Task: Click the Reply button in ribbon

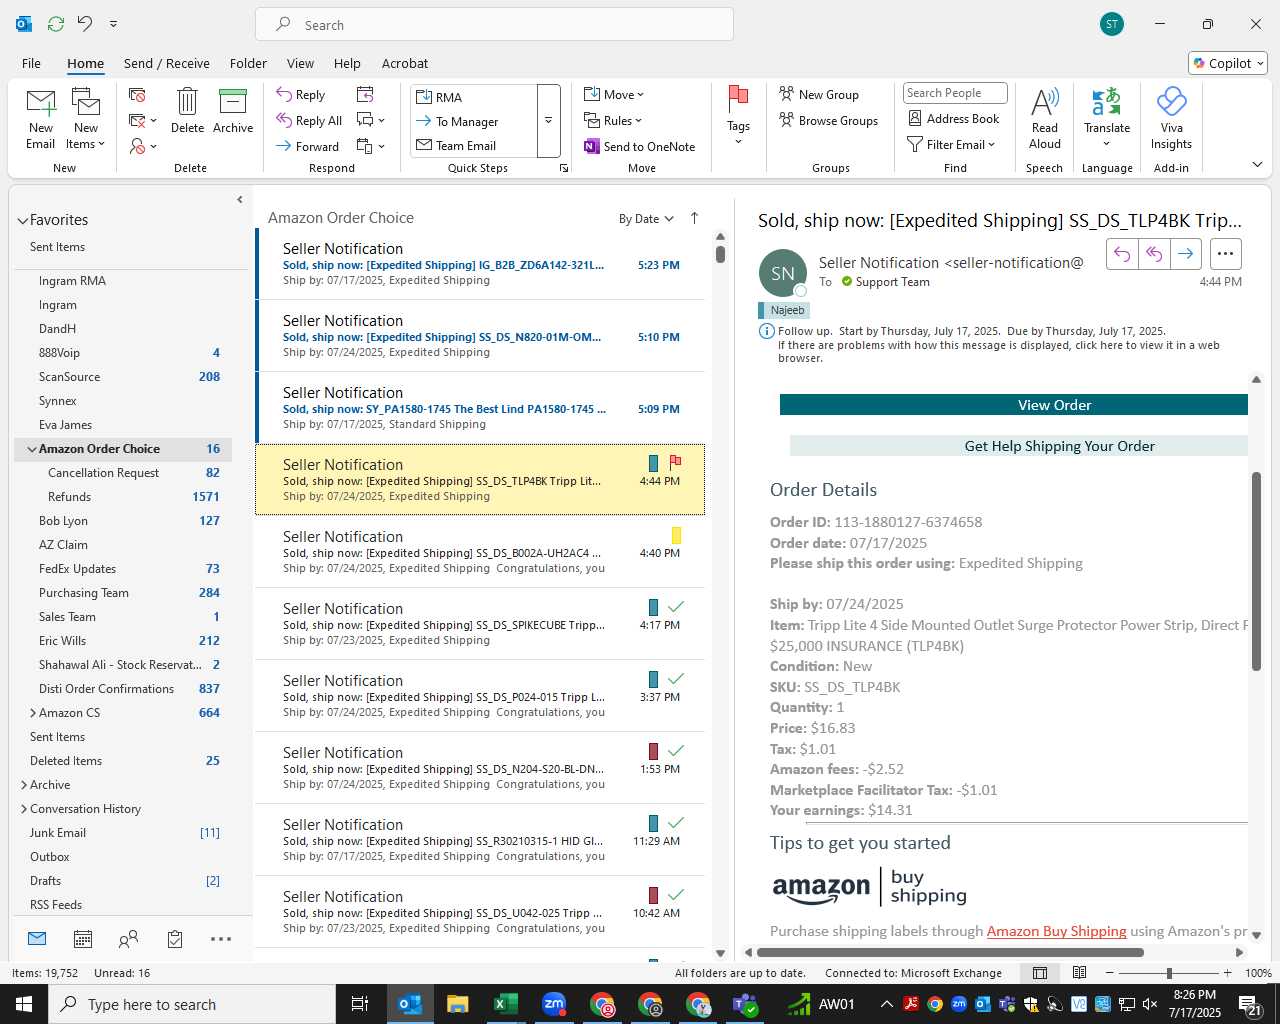Action: (301, 95)
